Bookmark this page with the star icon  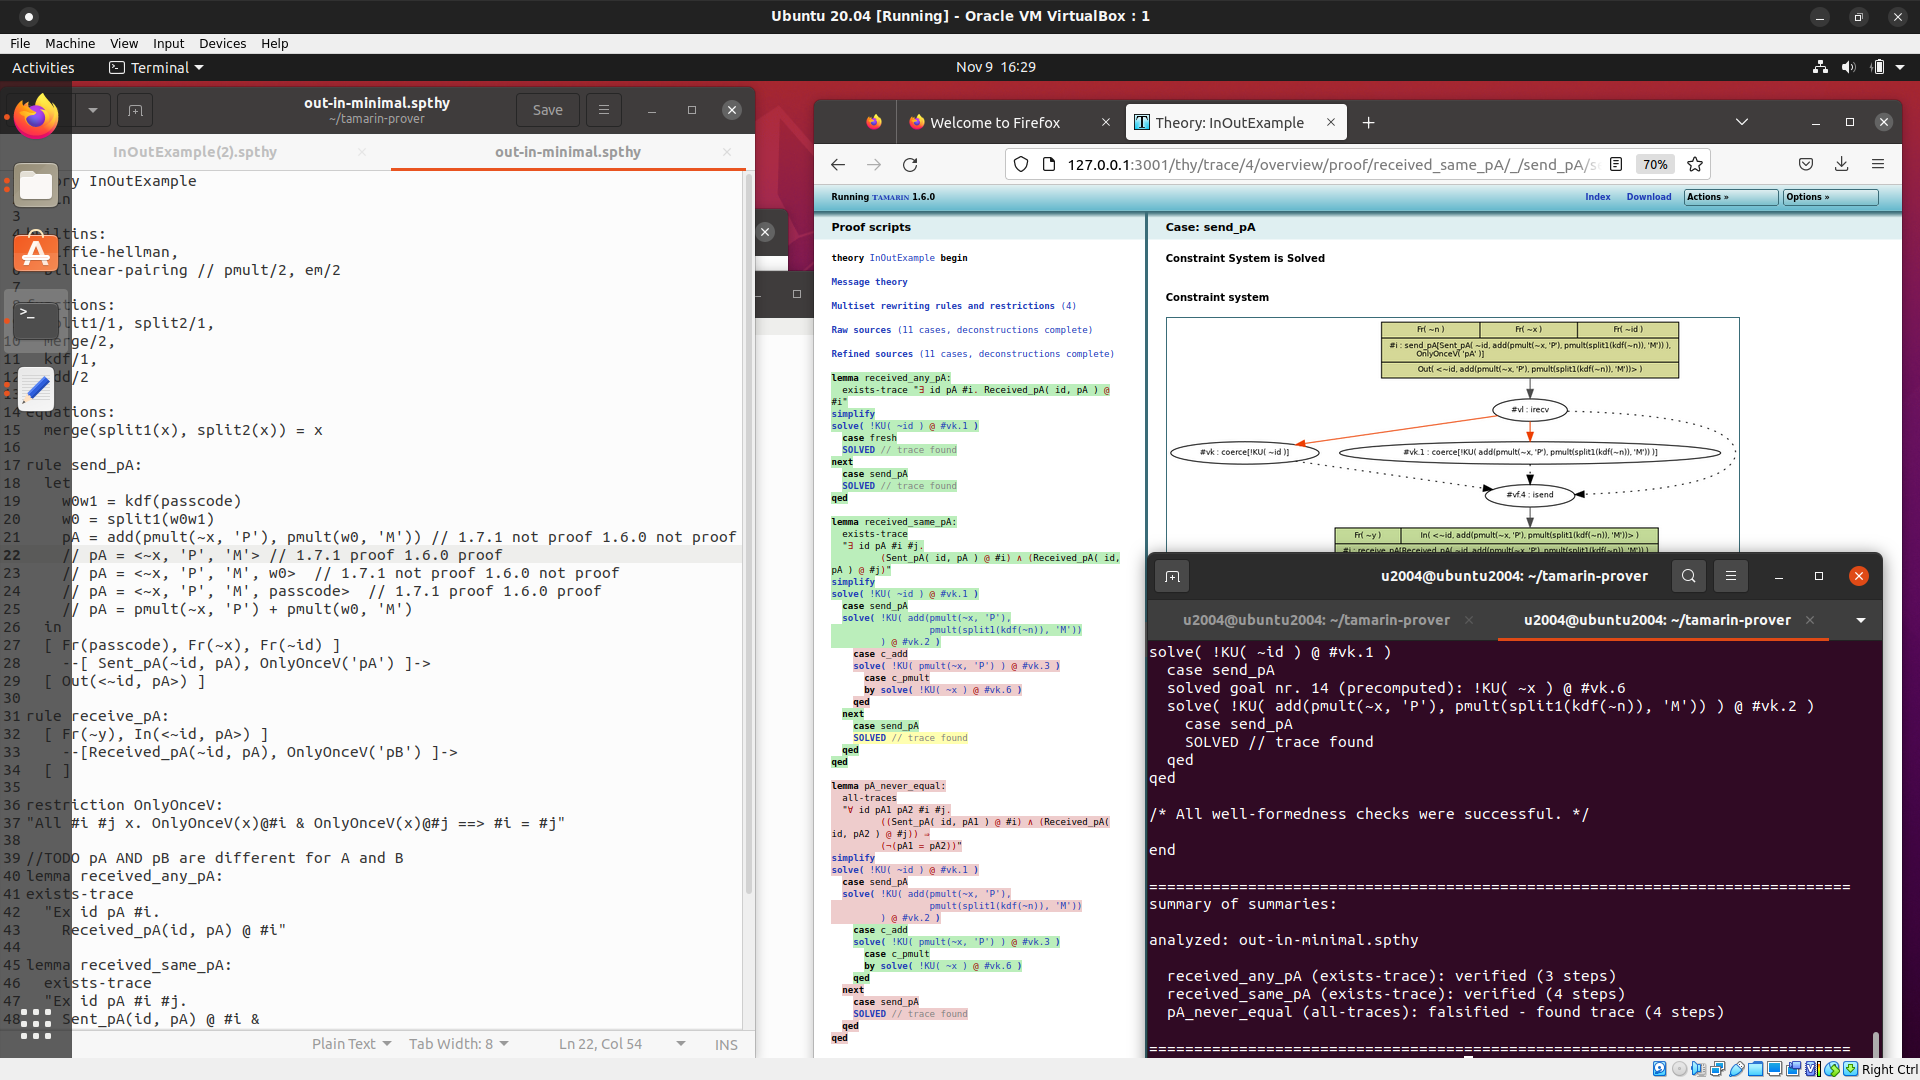pos(1694,164)
